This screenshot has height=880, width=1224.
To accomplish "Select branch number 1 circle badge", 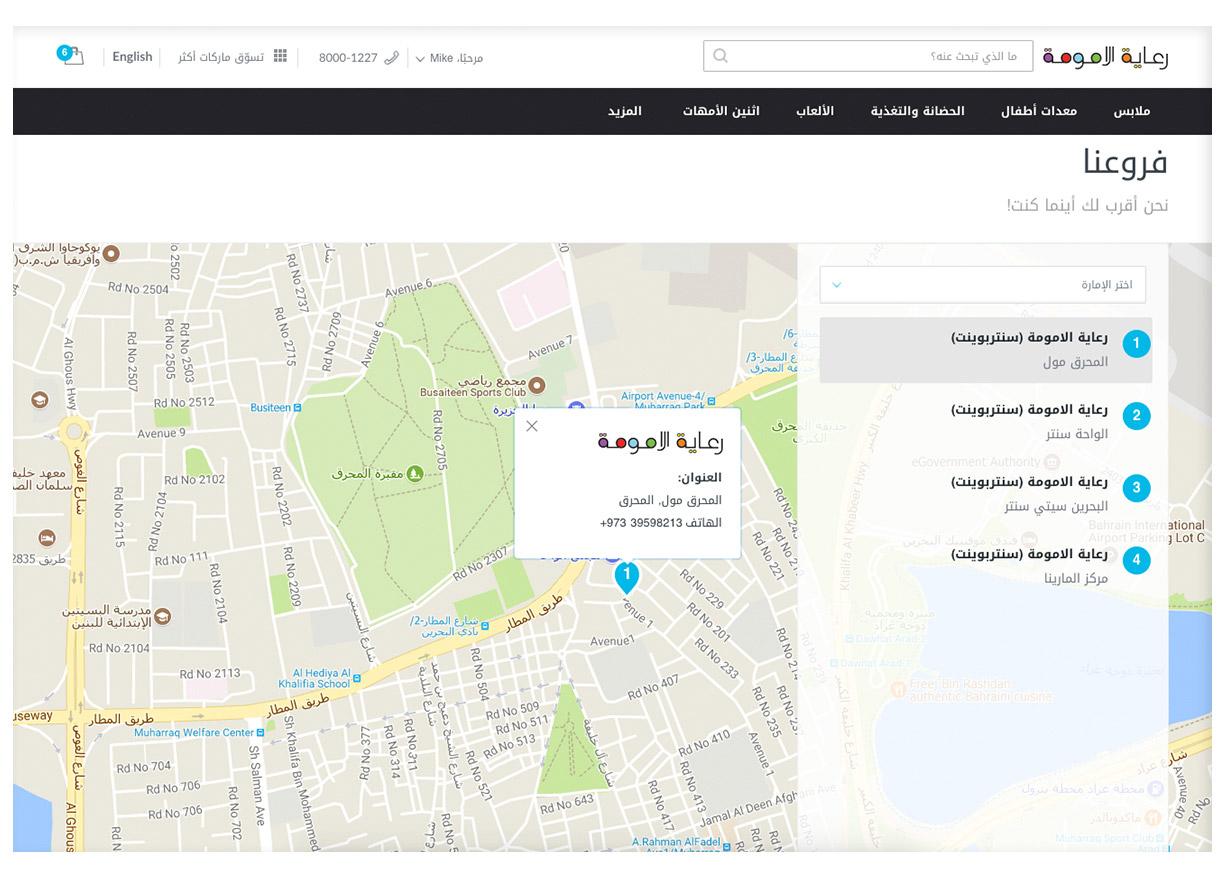I will (x=1136, y=344).
